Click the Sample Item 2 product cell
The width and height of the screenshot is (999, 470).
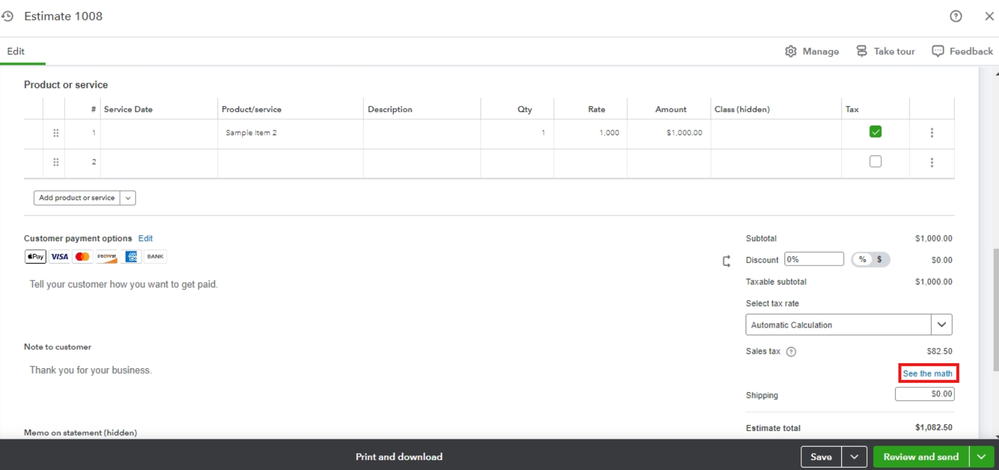click(x=291, y=133)
